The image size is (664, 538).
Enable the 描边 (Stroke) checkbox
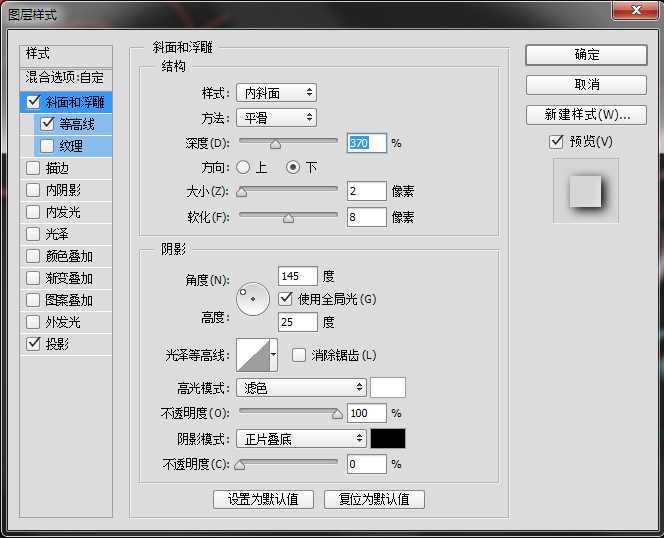(34, 168)
